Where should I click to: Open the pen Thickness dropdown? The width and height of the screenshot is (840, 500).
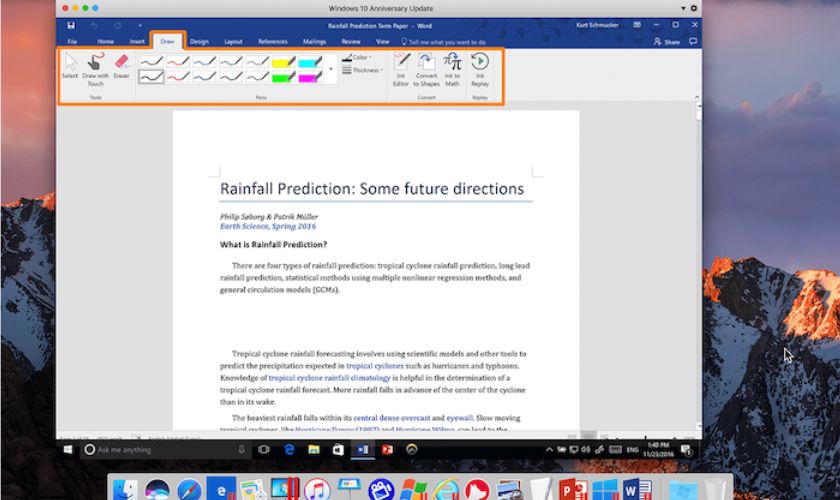point(365,70)
